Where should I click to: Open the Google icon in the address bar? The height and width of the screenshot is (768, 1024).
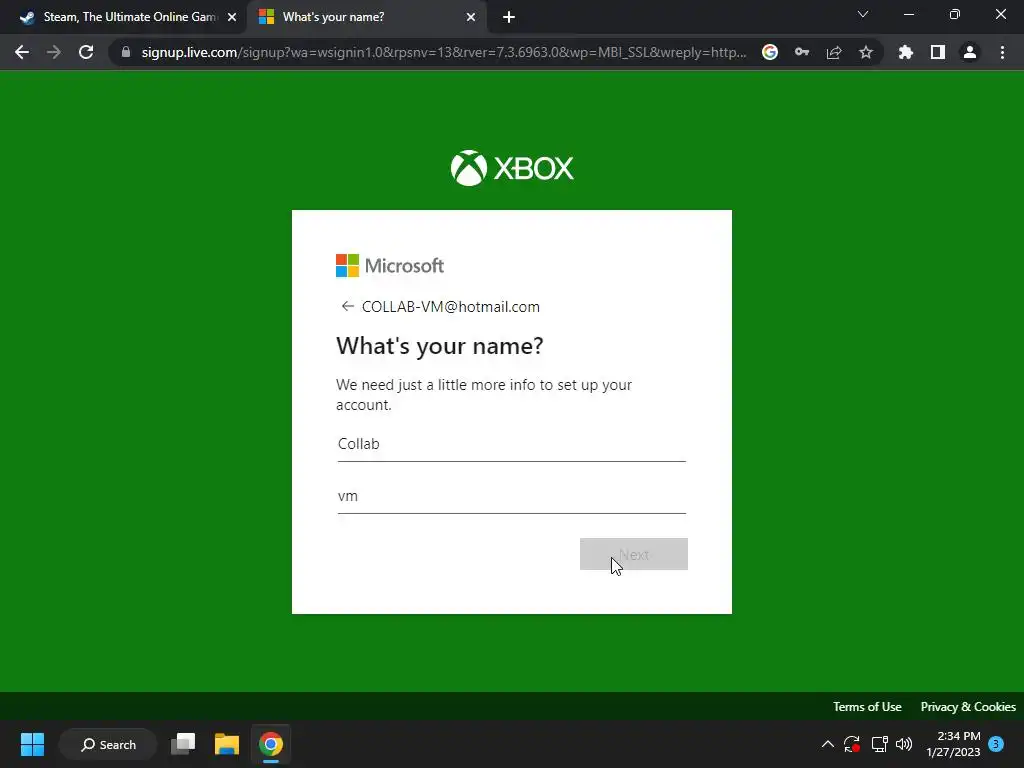(770, 52)
